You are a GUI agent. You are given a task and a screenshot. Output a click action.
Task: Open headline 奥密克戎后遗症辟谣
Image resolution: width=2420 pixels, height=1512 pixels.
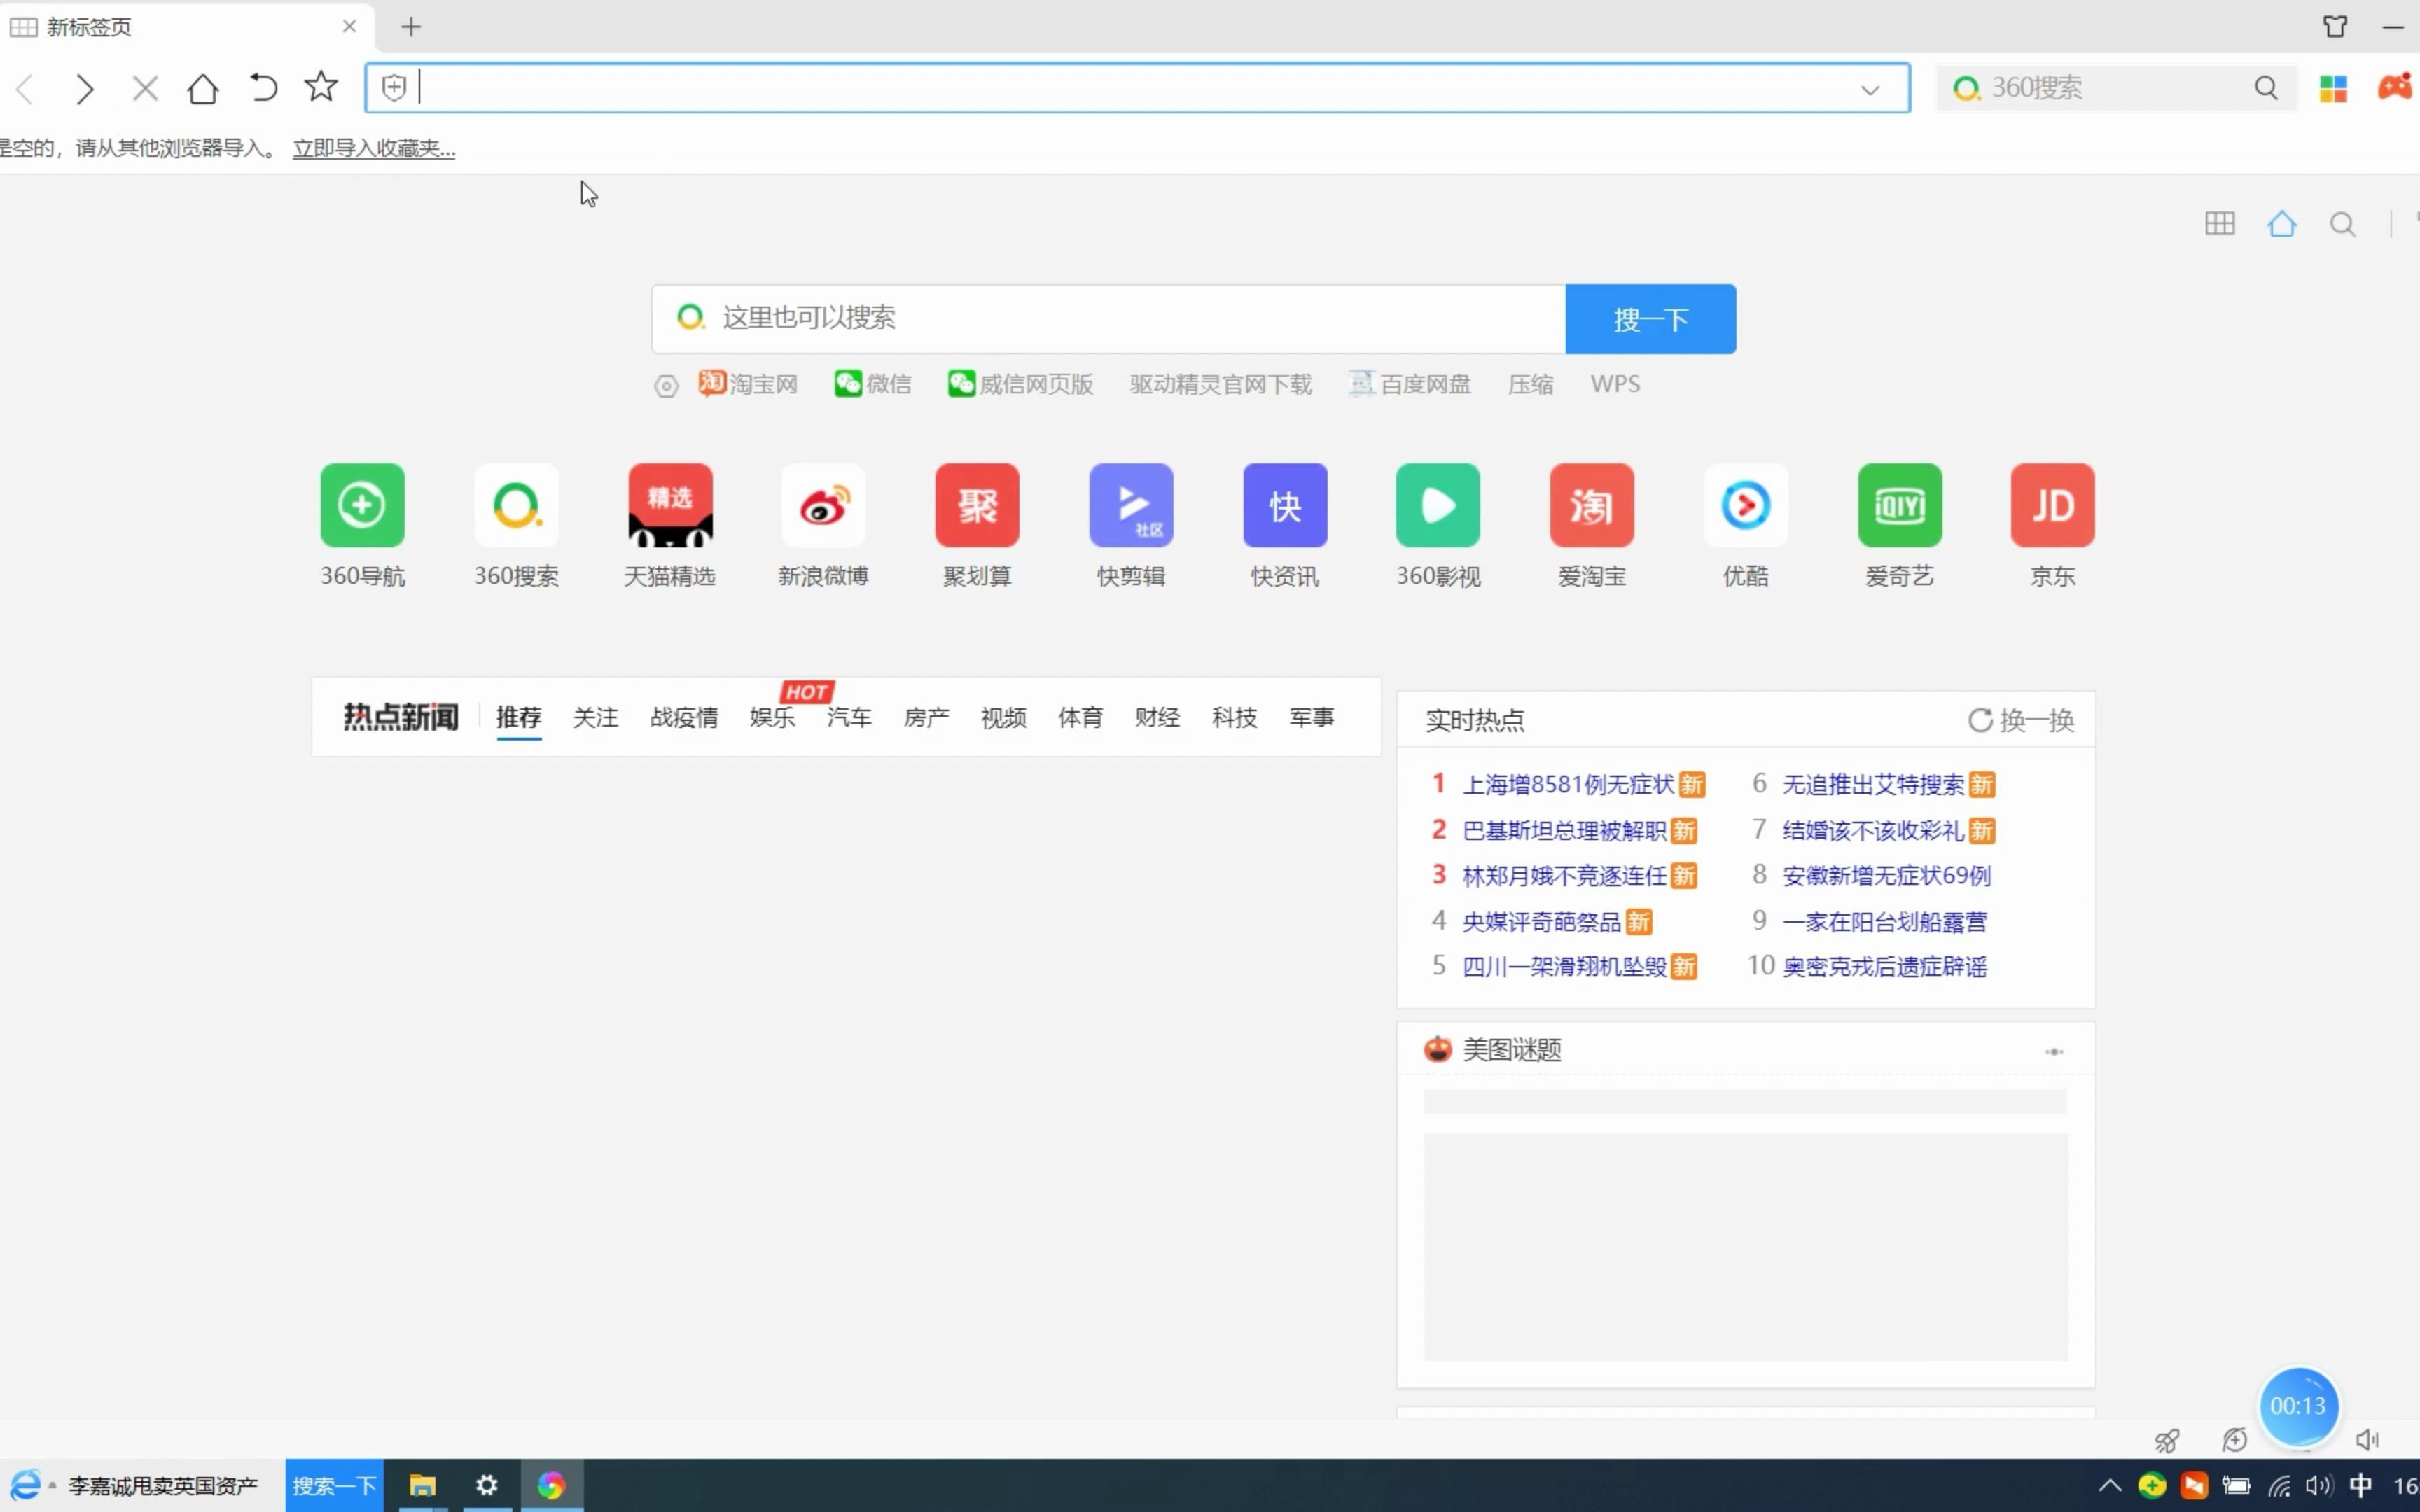click(x=1884, y=966)
